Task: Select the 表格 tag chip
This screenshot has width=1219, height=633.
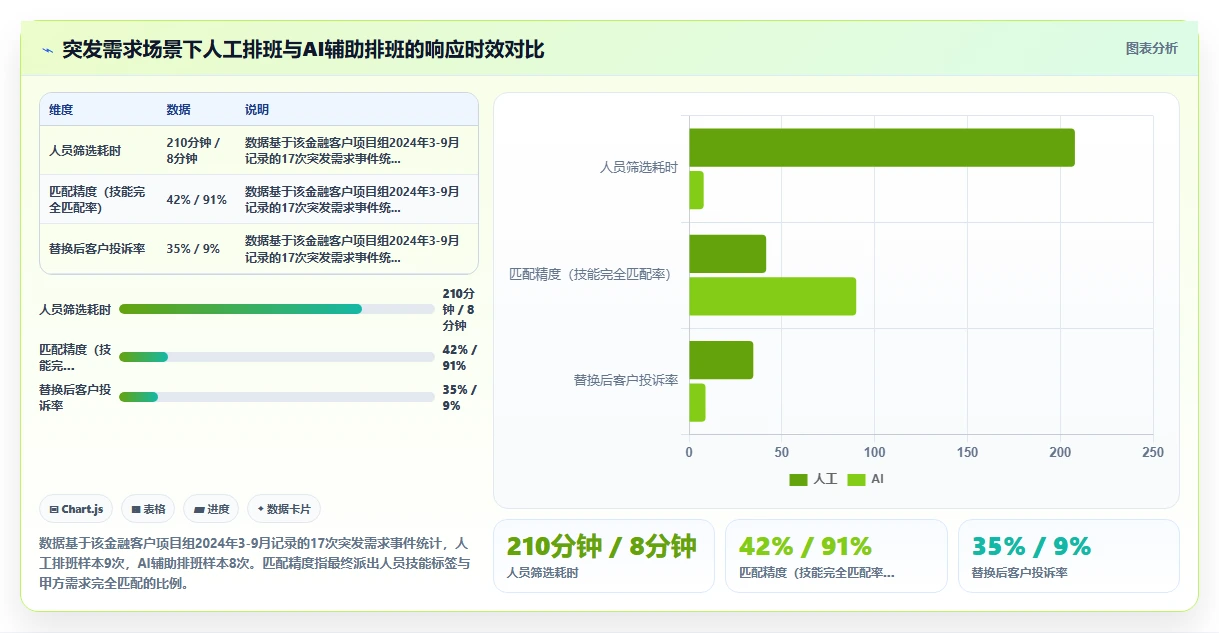Action: click(148, 509)
